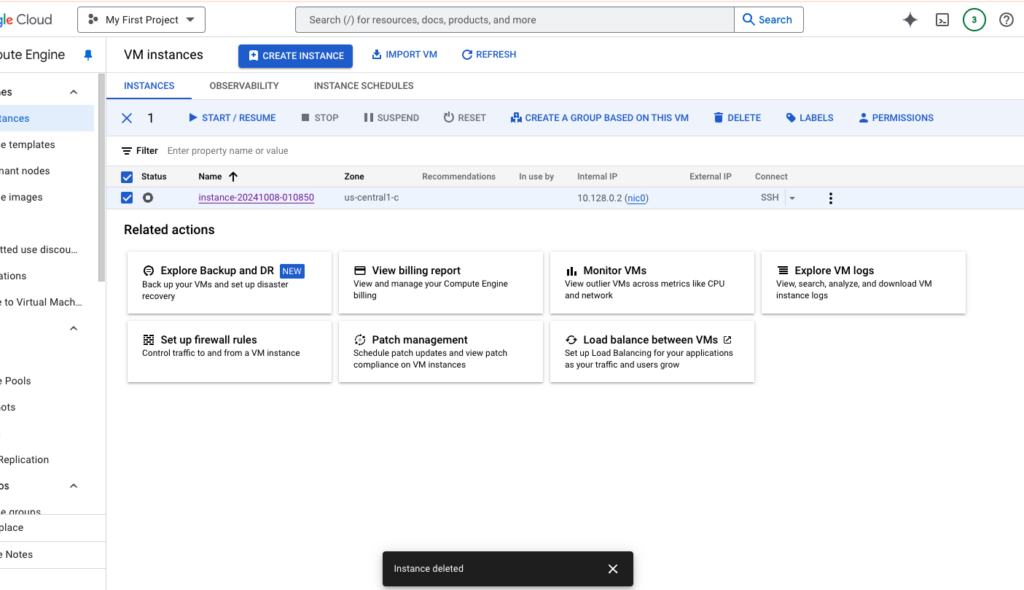
Task: Click the pin icon beside Compute Engine
Action: tap(88, 55)
